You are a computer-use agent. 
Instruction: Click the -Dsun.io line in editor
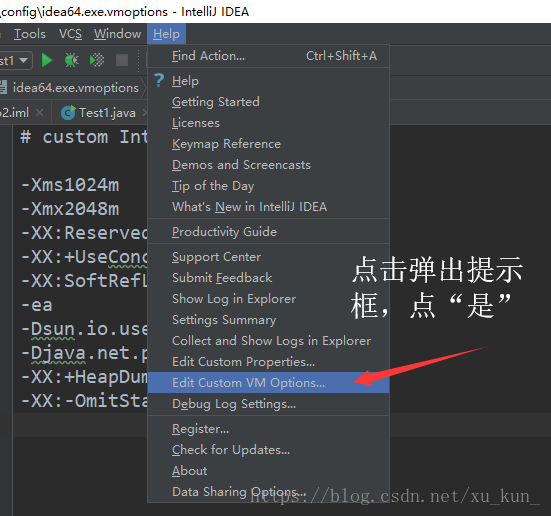[x=84, y=329]
